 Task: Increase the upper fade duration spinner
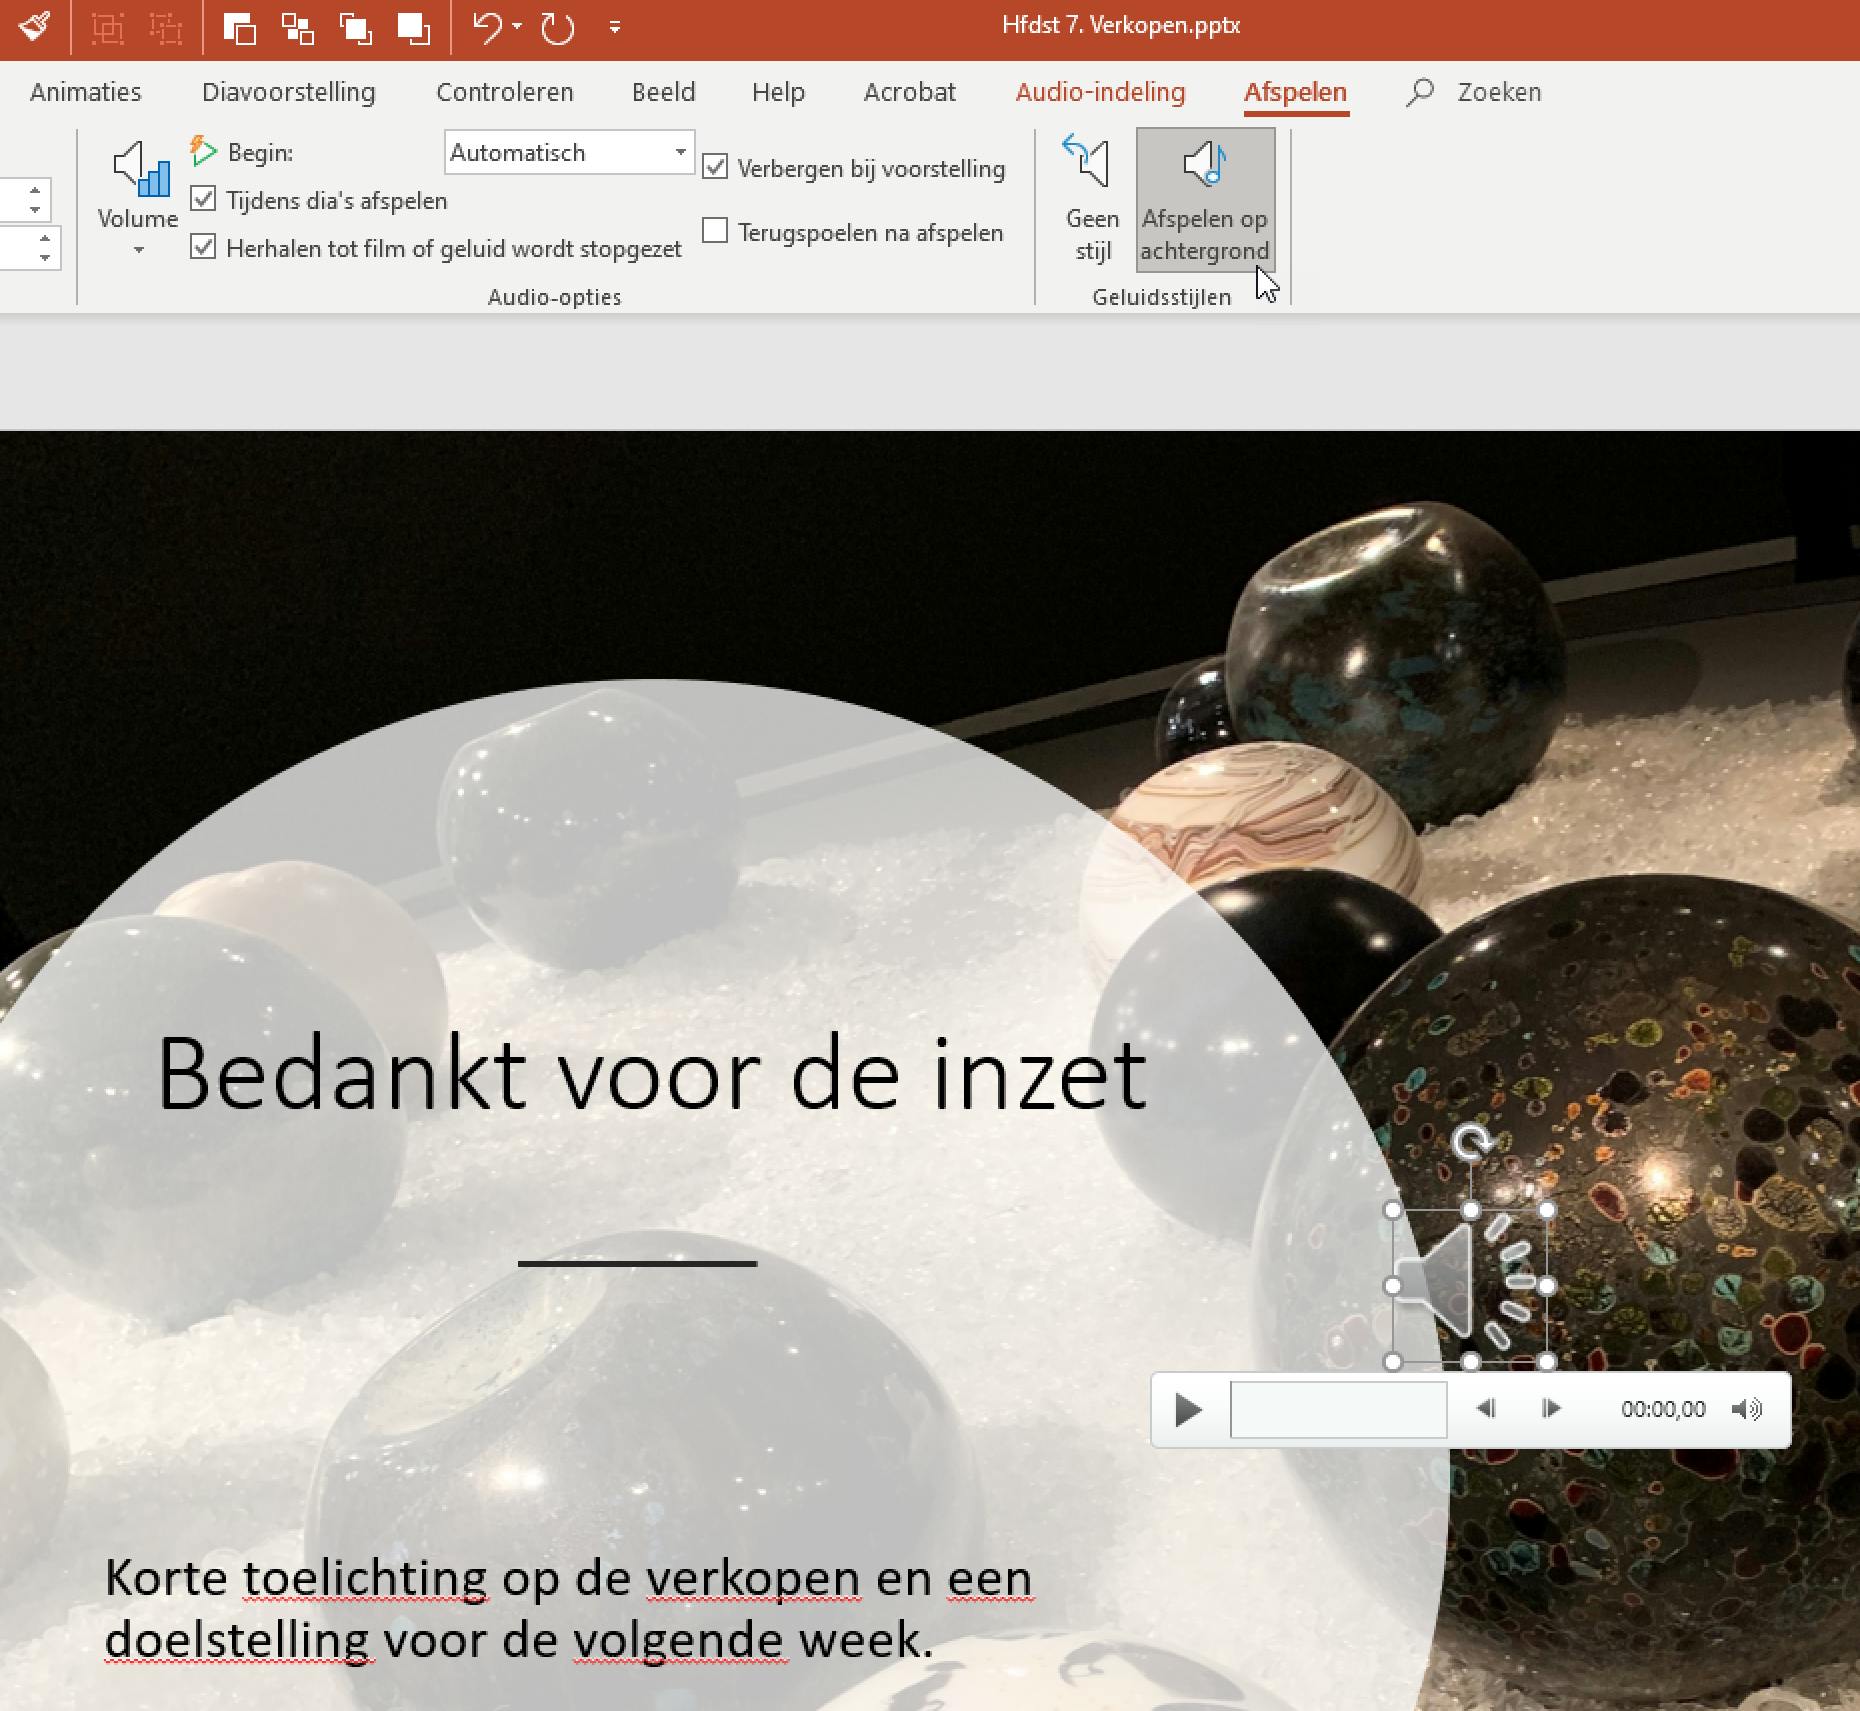[35, 189]
